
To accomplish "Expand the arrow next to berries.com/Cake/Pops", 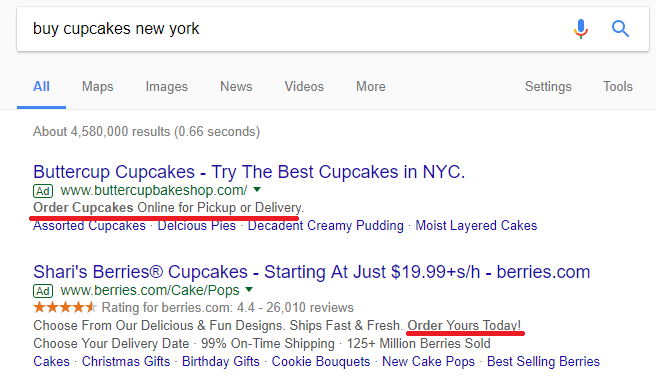I will point(249,290).
